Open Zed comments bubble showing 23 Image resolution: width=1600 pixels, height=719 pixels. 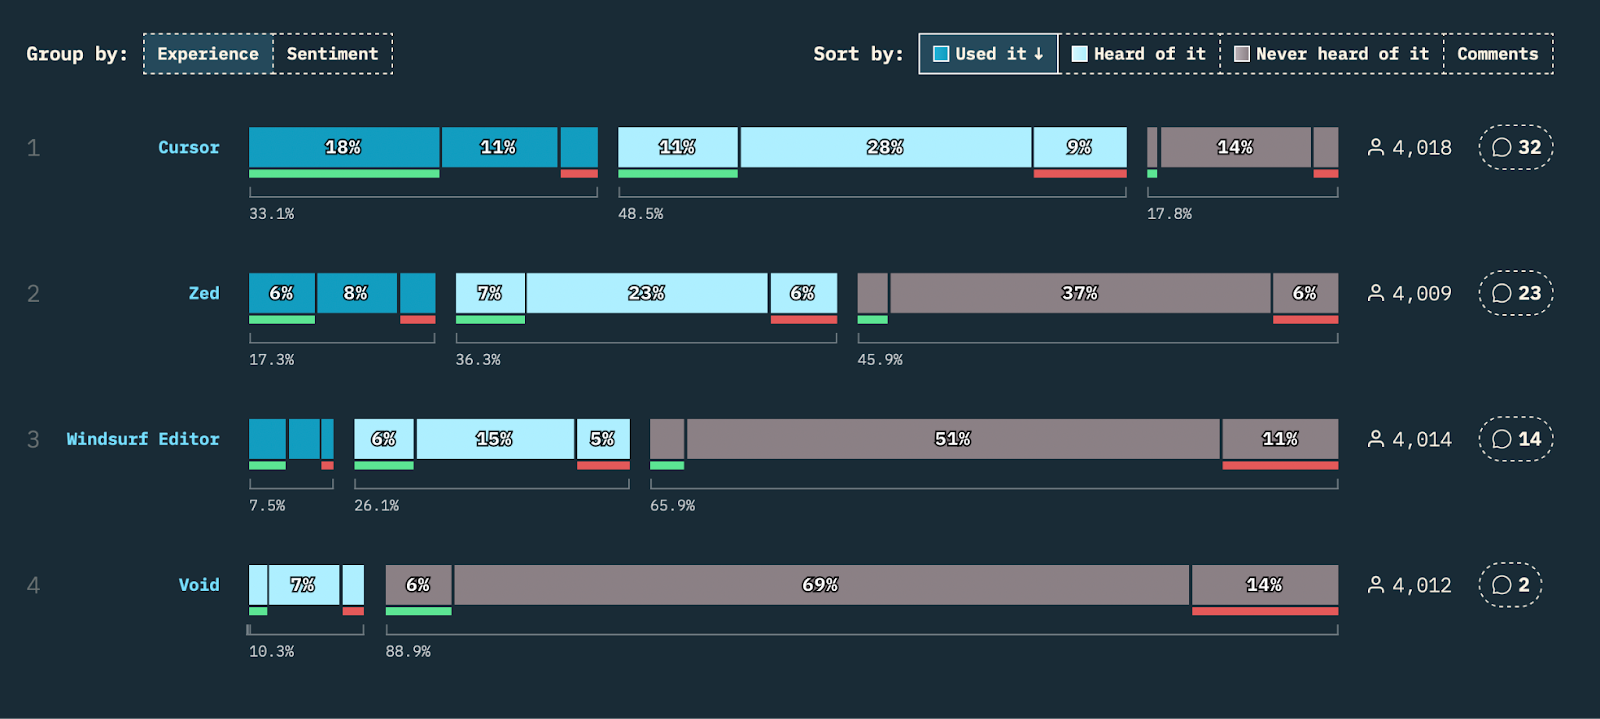pos(1516,293)
